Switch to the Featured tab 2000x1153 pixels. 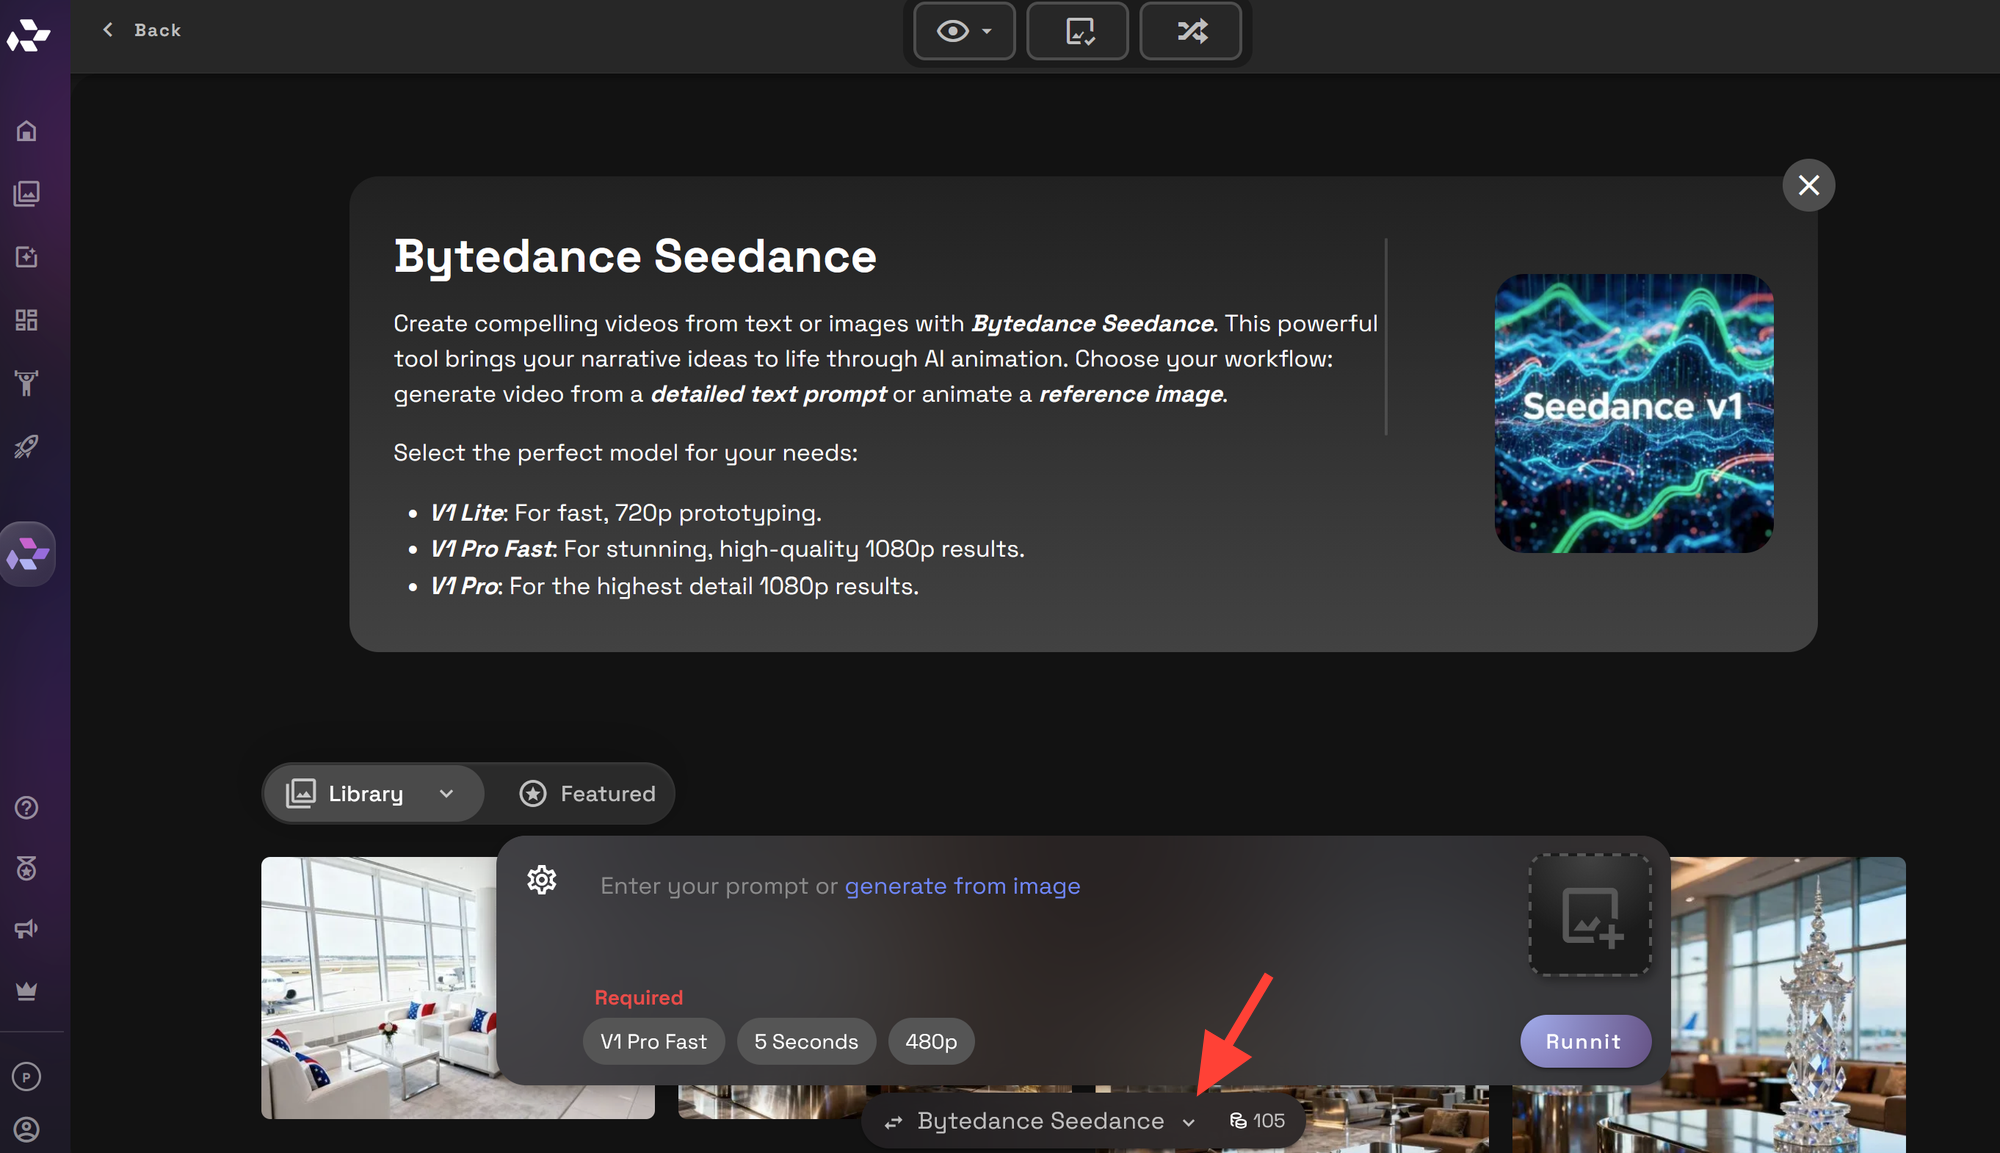(588, 794)
